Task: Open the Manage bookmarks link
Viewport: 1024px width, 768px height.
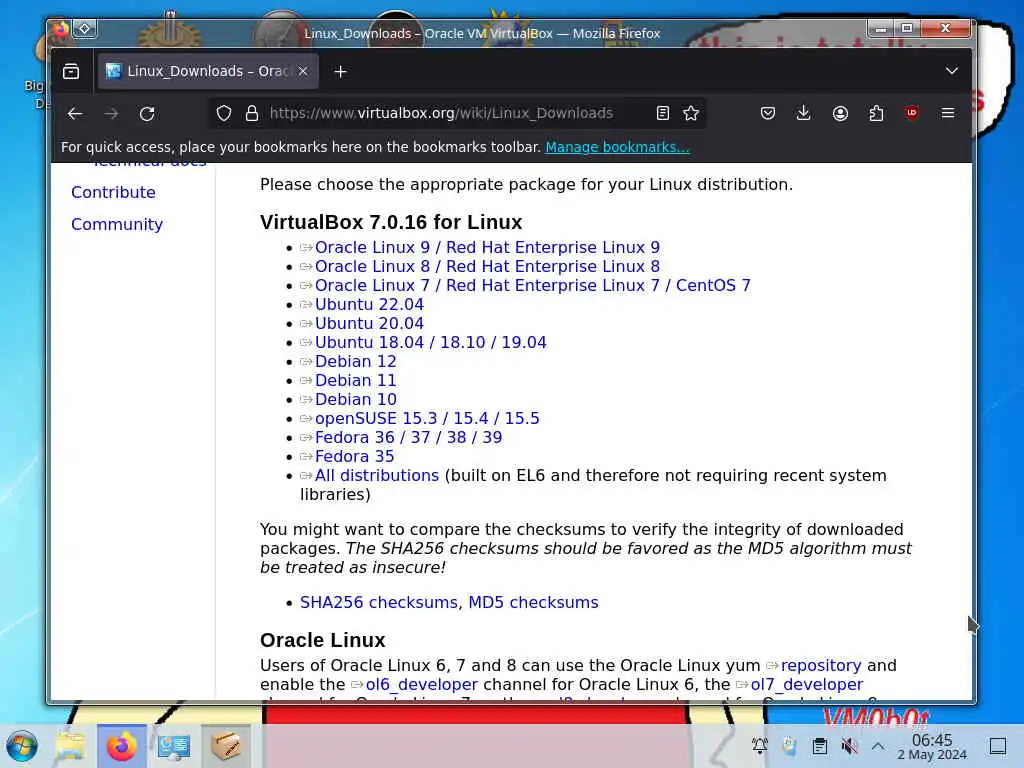Action: point(617,148)
